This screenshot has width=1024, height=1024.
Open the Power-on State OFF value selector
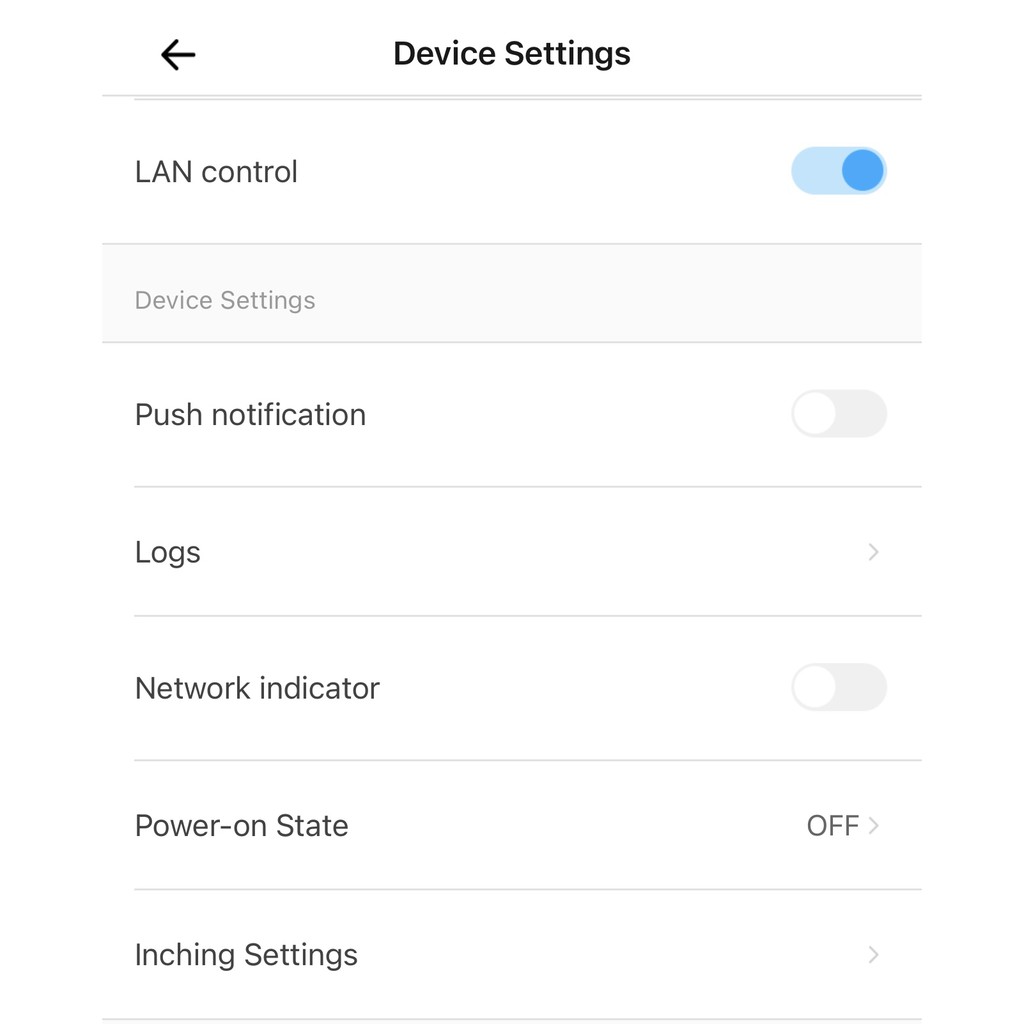pyautogui.click(x=832, y=826)
